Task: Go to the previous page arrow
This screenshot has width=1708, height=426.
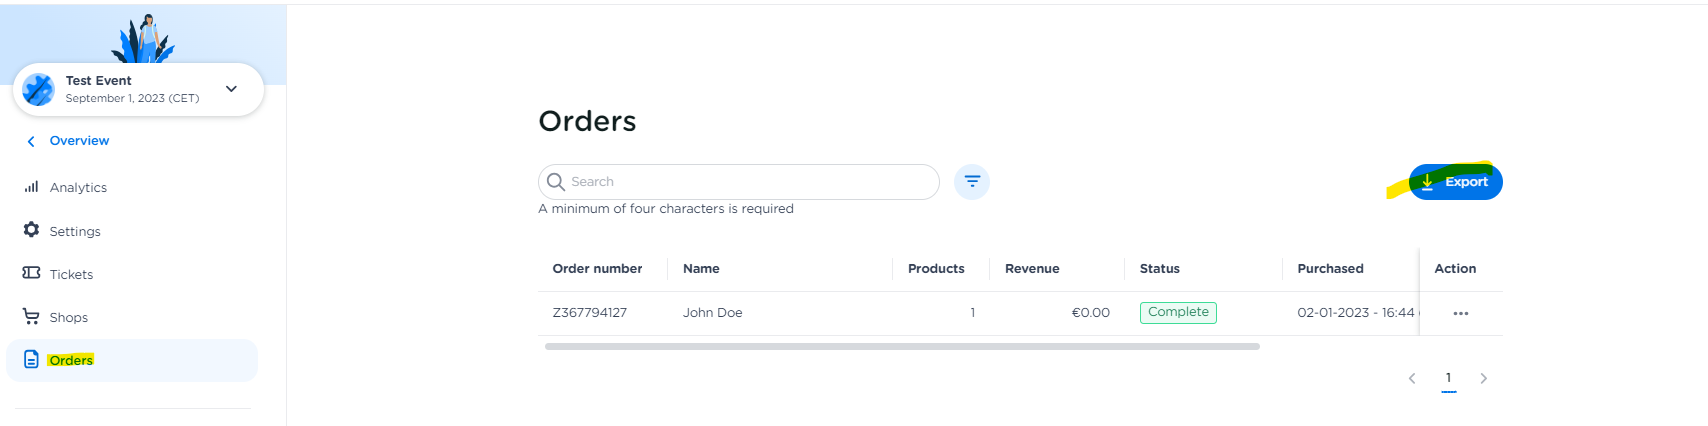Action: coord(1412,378)
